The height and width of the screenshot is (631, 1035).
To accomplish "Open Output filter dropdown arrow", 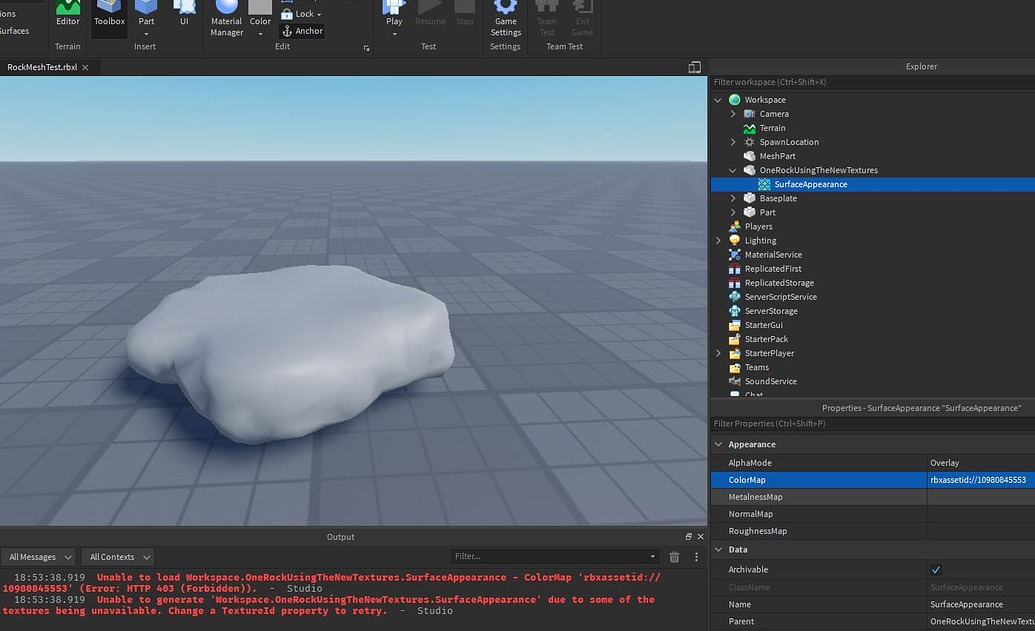I will [652, 556].
